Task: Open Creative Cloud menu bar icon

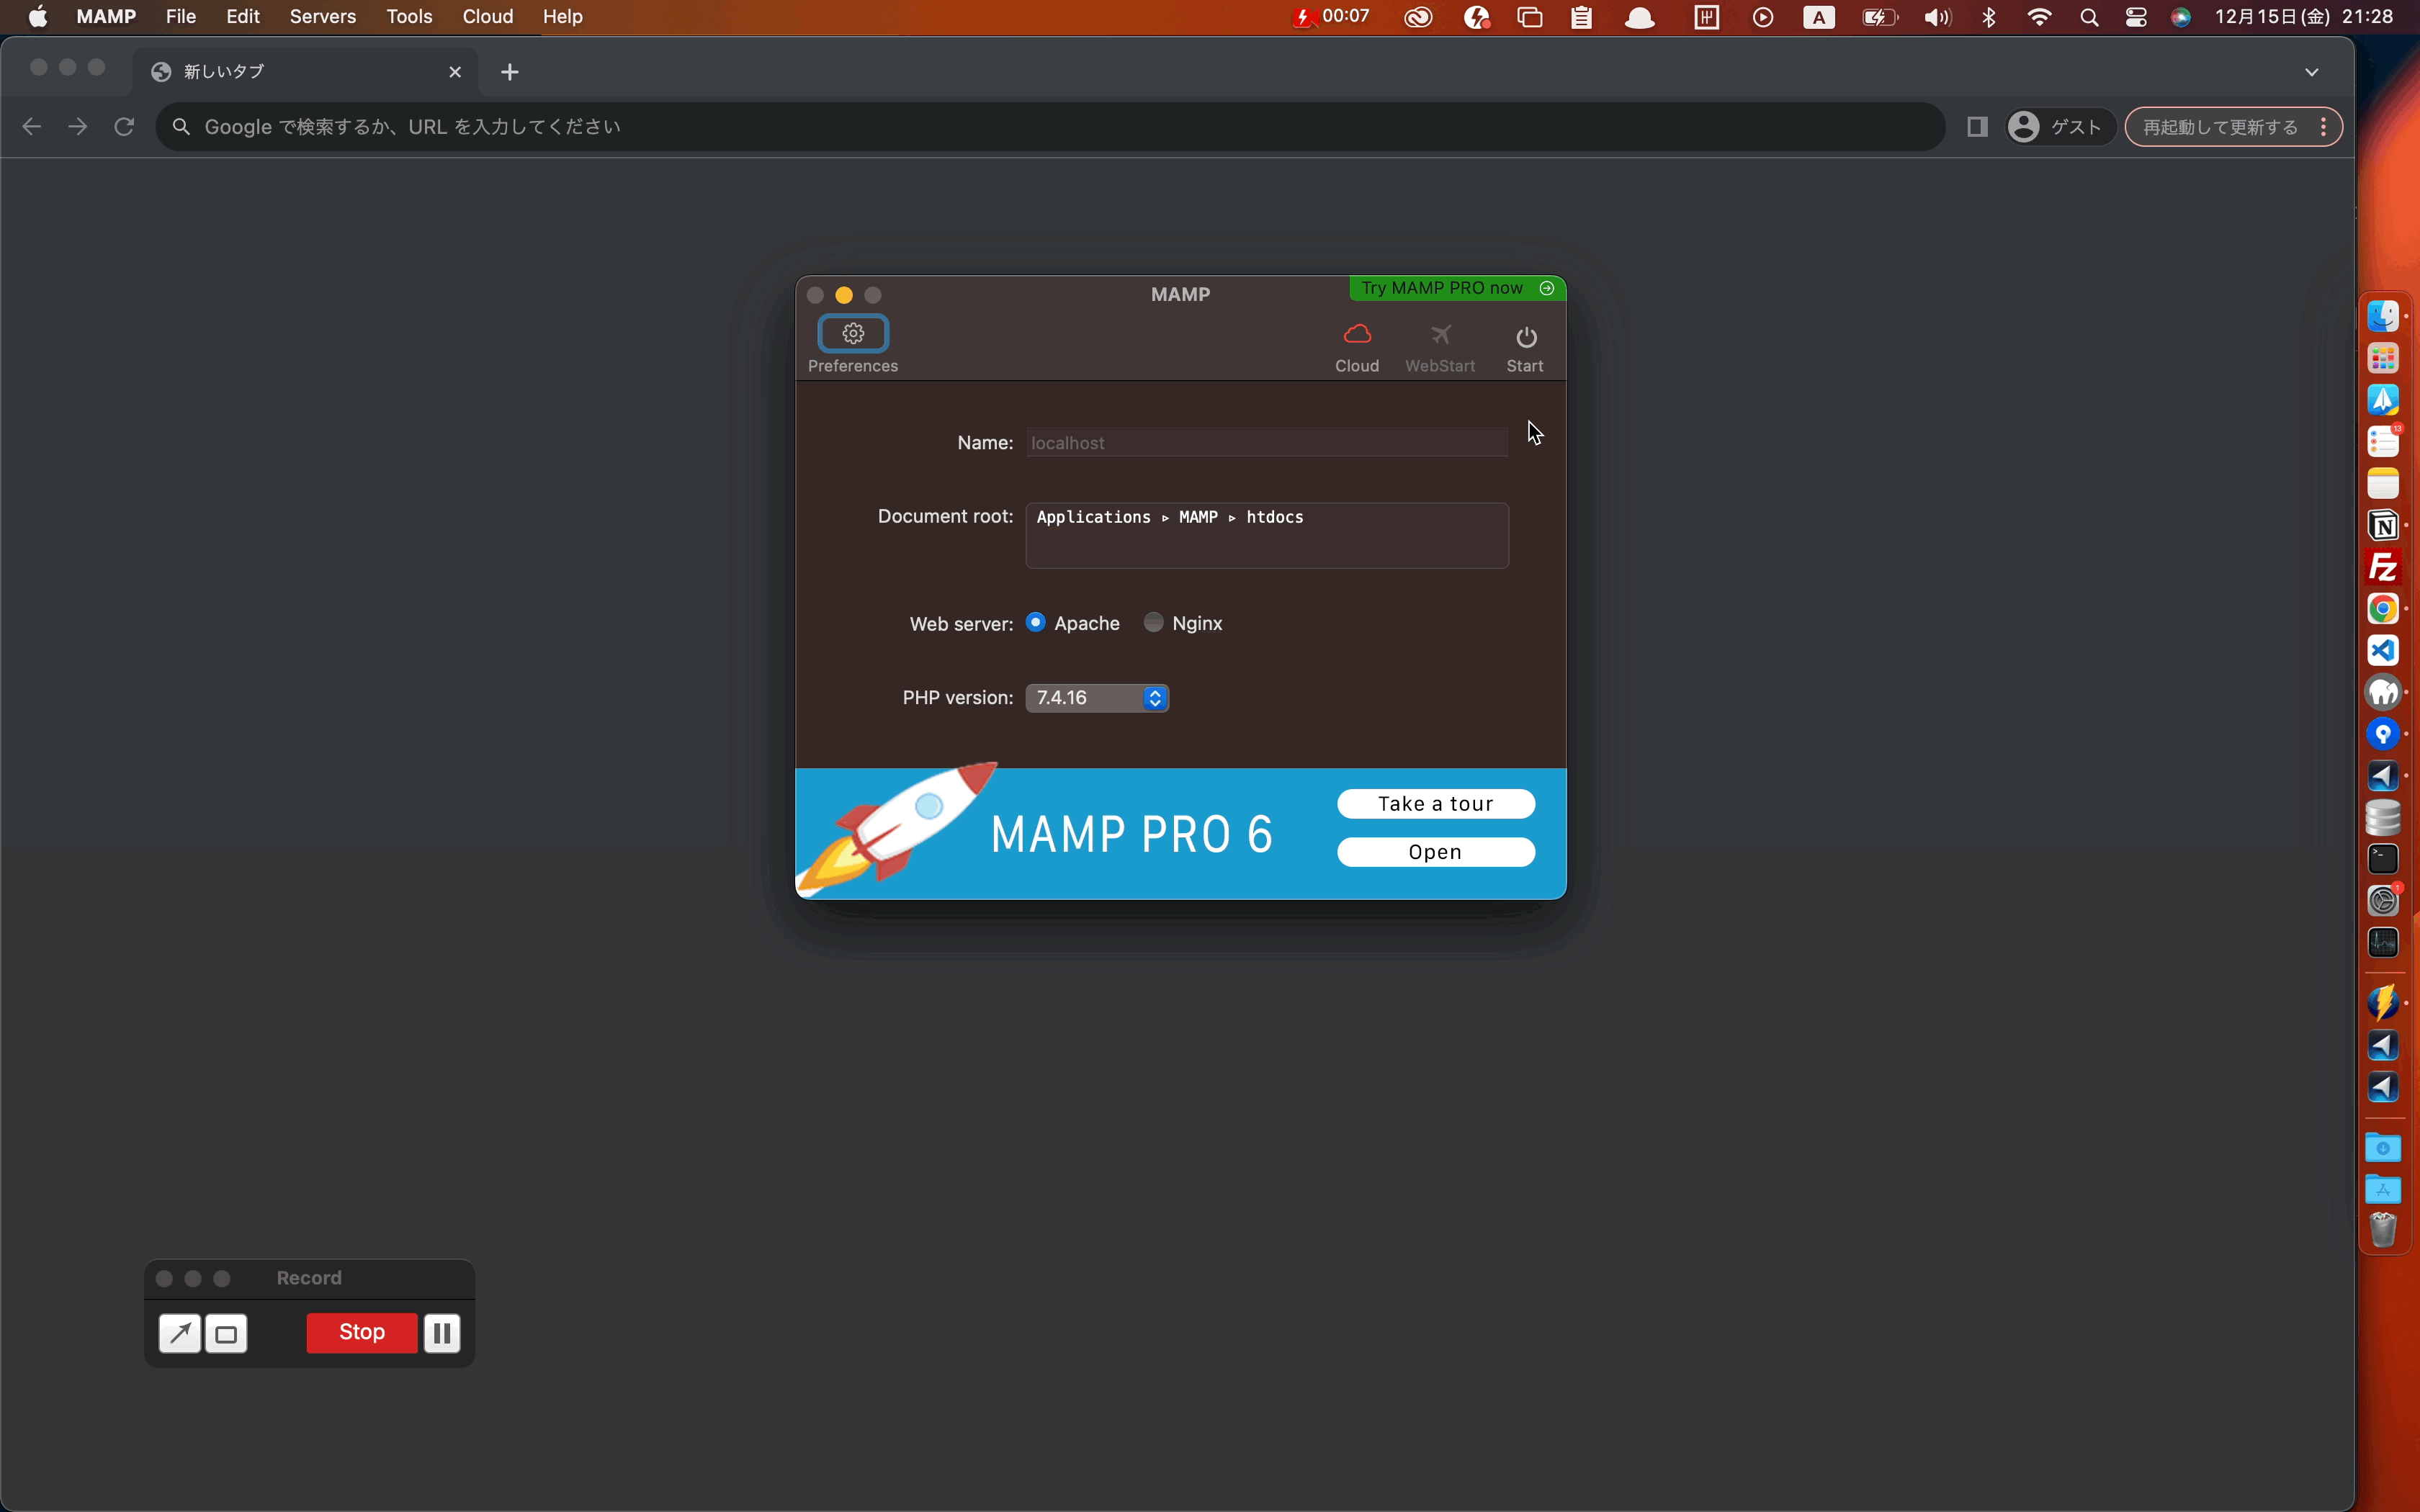Action: point(1418,17)
